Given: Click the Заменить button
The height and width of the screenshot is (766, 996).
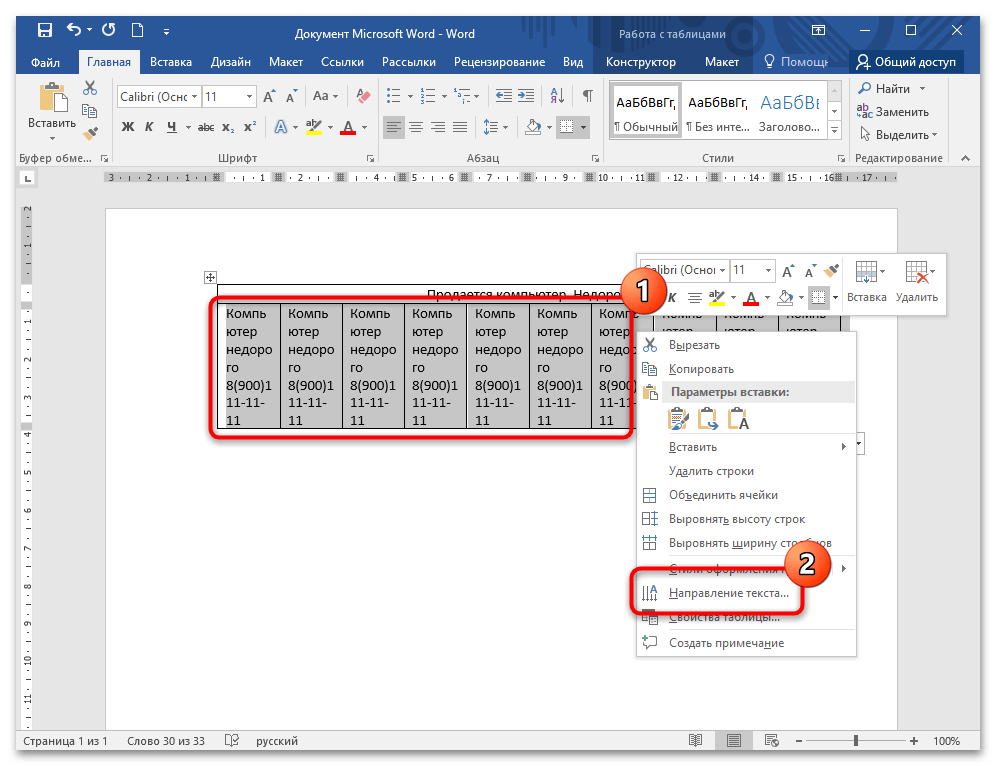Looking at the screenshot, I should point(892,112).
